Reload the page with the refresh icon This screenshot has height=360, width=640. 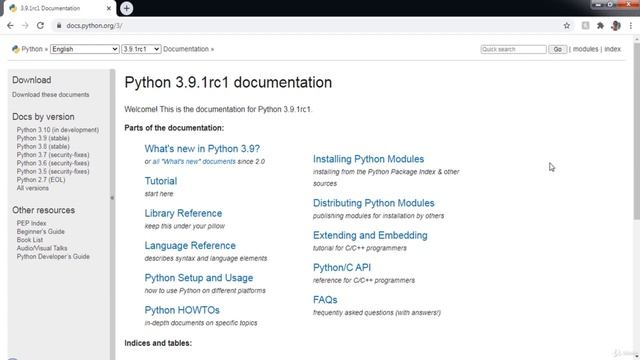pos(40,25)
